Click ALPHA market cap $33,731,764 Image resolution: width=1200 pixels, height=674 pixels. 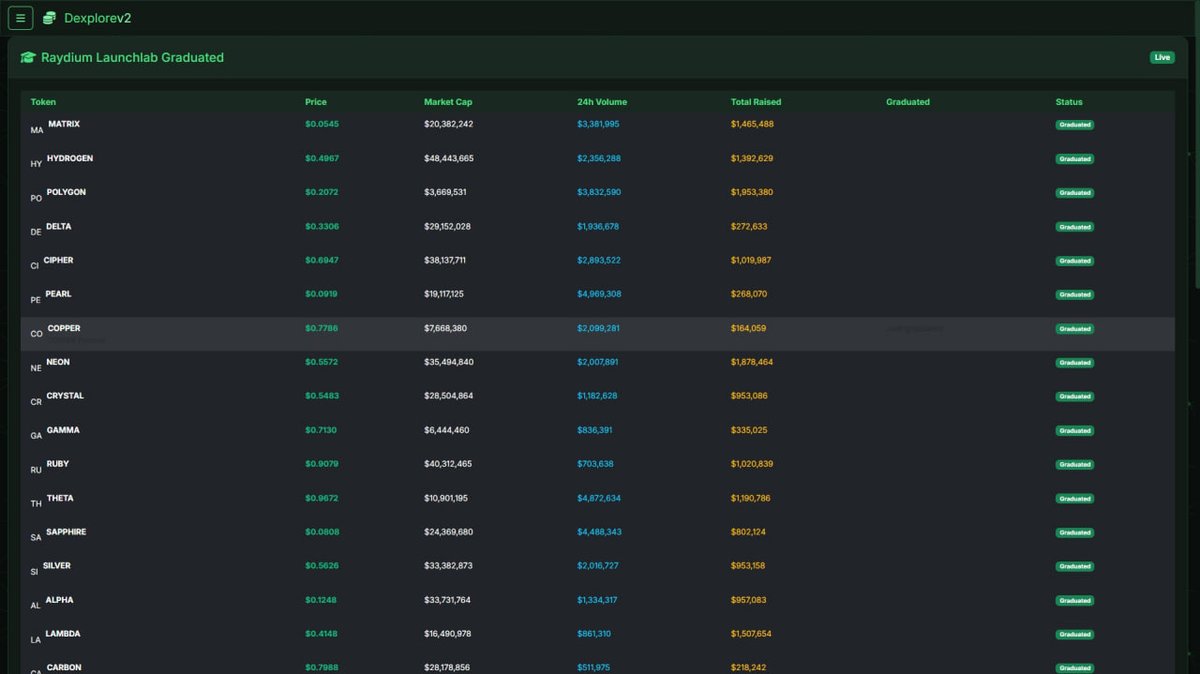pos(447,600)
